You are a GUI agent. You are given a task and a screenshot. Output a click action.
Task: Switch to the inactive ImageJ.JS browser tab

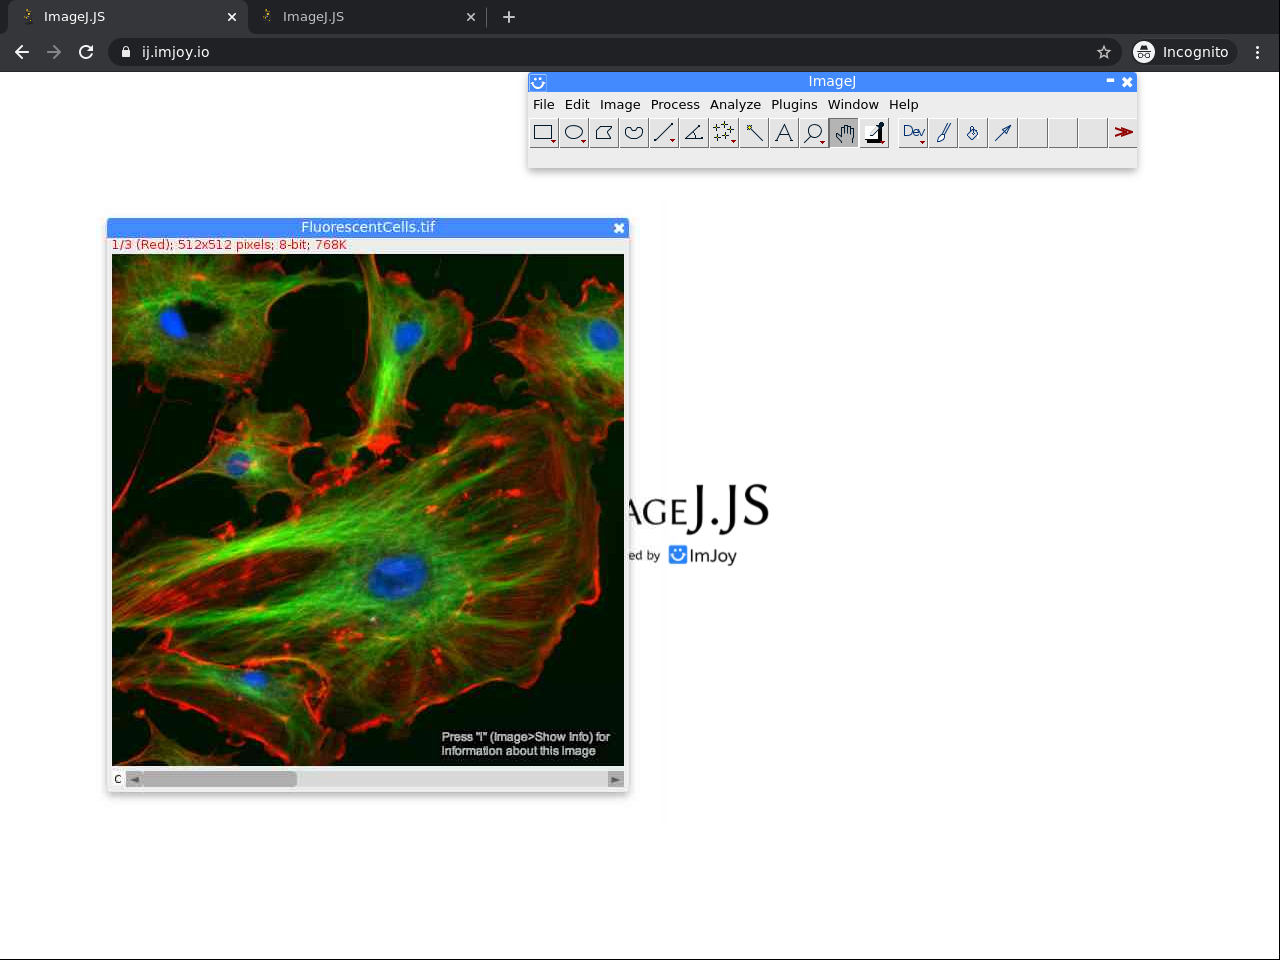pyautogui.click(x=366, y=17)
